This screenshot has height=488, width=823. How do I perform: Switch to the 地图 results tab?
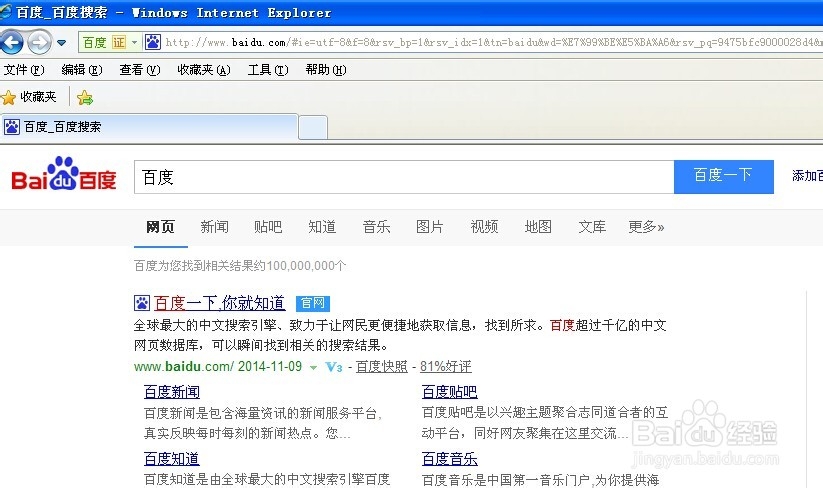pos(538,227)
